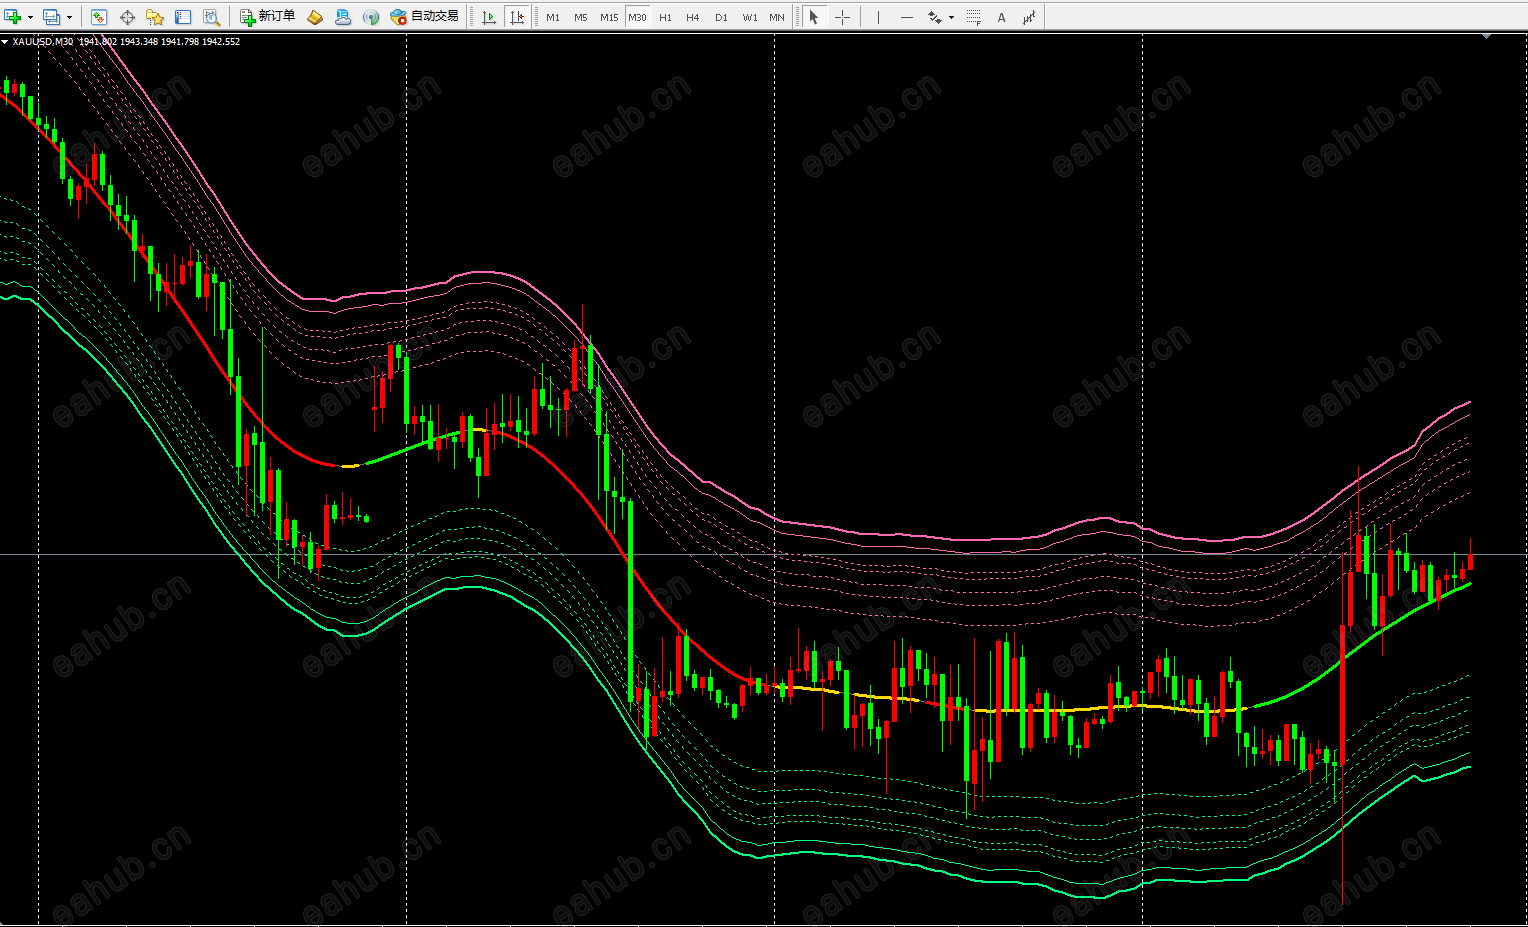
Task: Open a new chart window icon
Action: click(13, 17)
